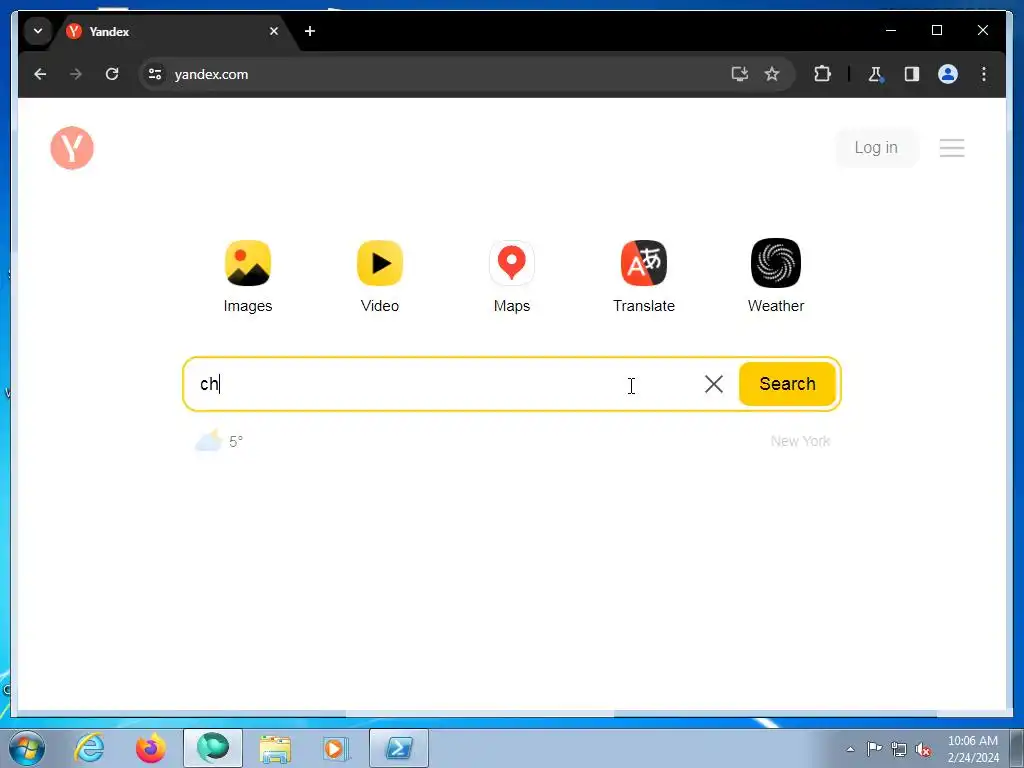Expand the tab search dropdown arrow
1024x768 pixels.
click(x=38, y=31)
